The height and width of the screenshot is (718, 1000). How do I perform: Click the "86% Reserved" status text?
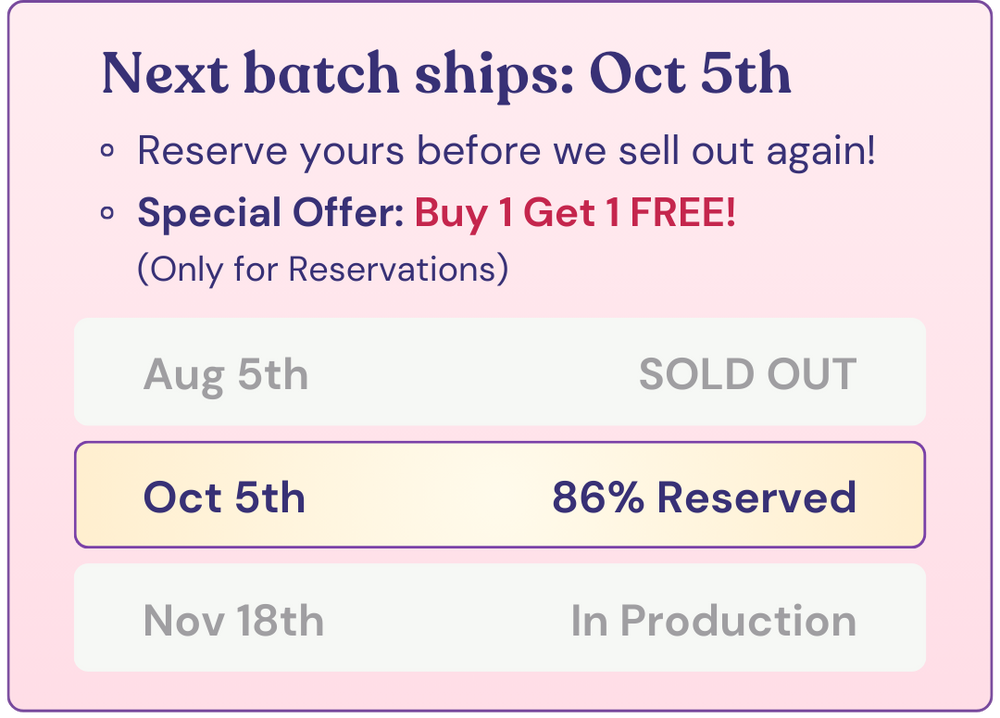coord(703,498)
